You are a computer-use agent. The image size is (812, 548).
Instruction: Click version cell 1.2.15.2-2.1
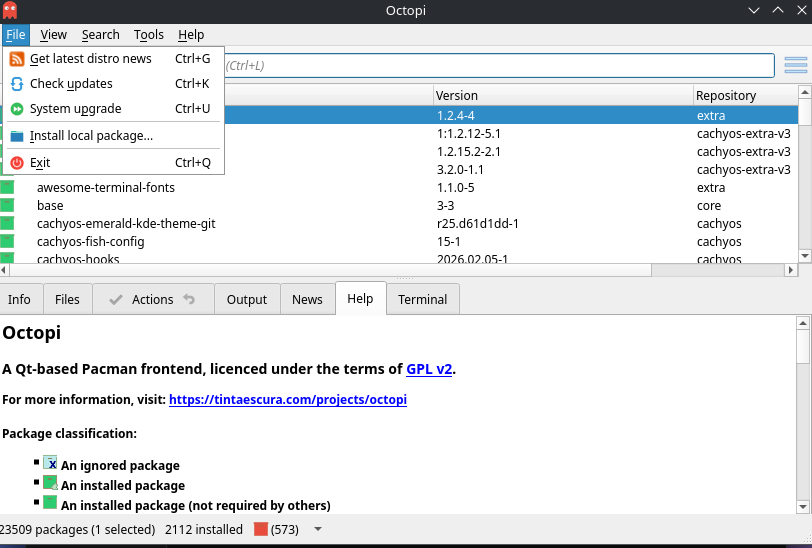point(469,152)
